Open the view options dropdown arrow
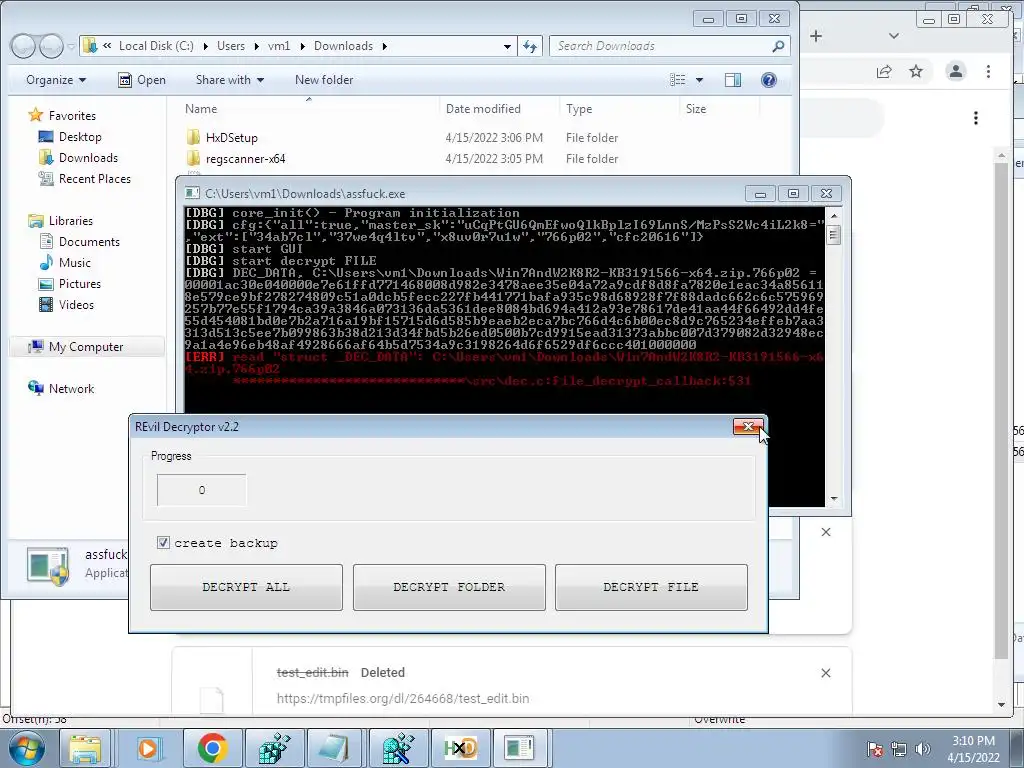The image size is (1024, 768). 699,80
